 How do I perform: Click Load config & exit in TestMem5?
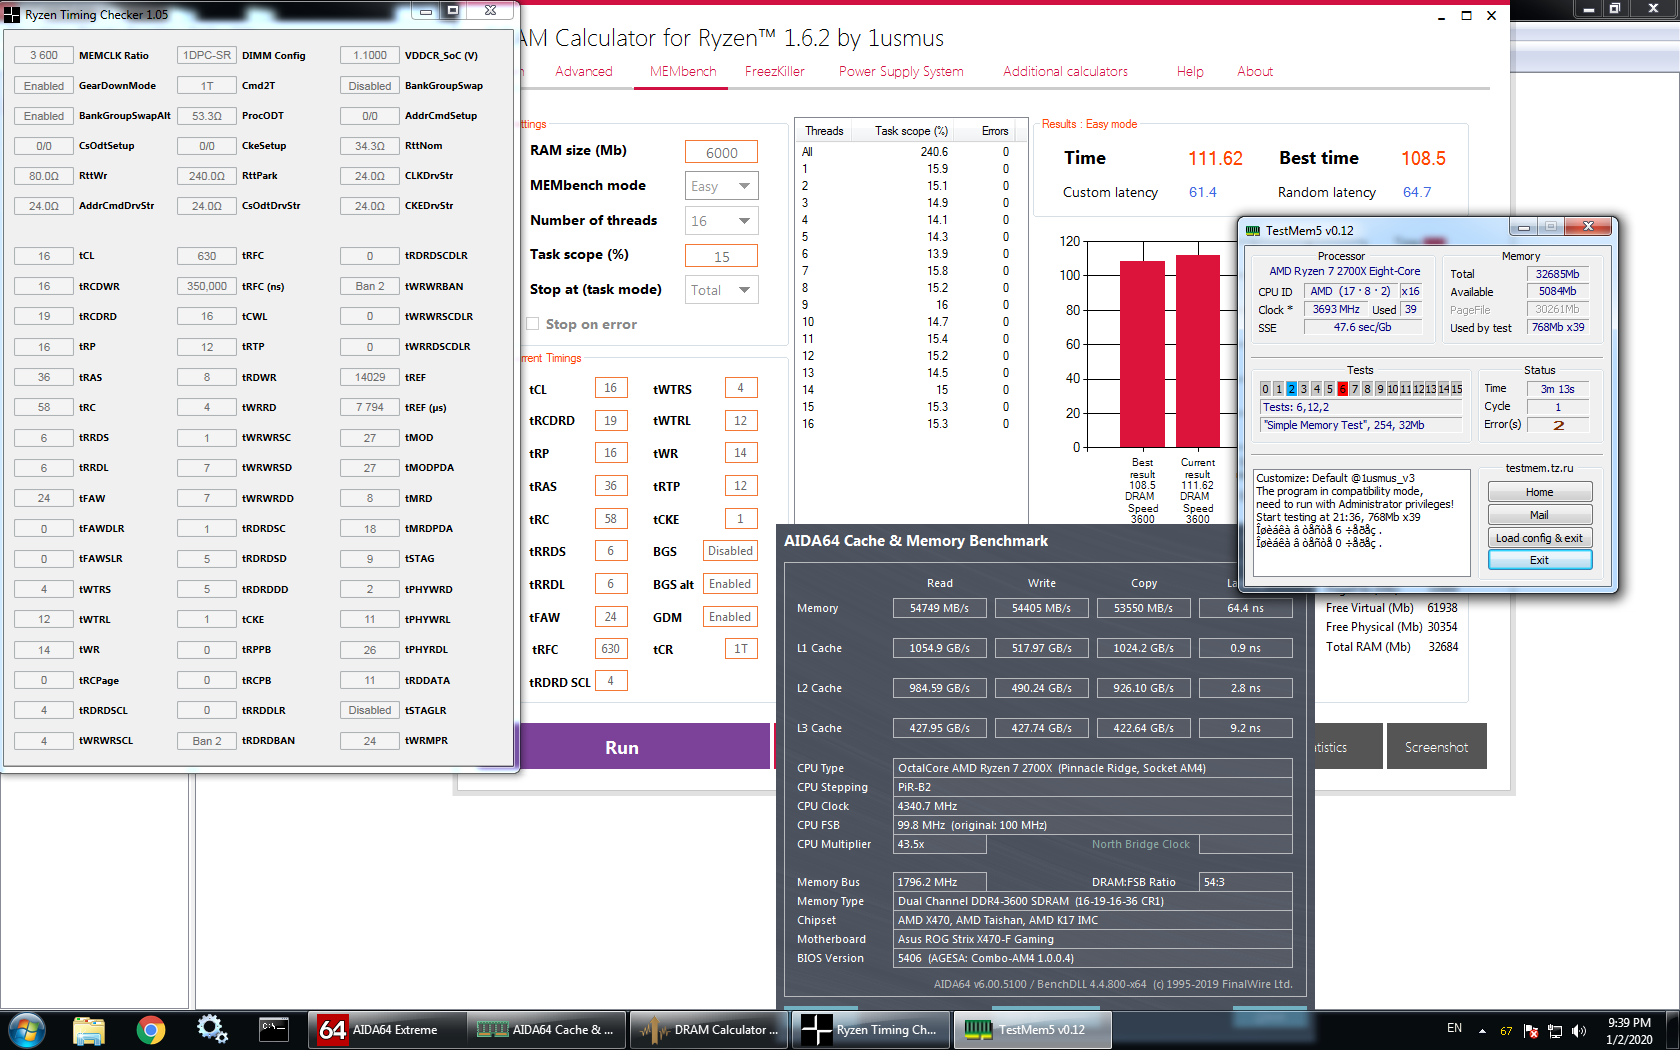[1540, 538]
